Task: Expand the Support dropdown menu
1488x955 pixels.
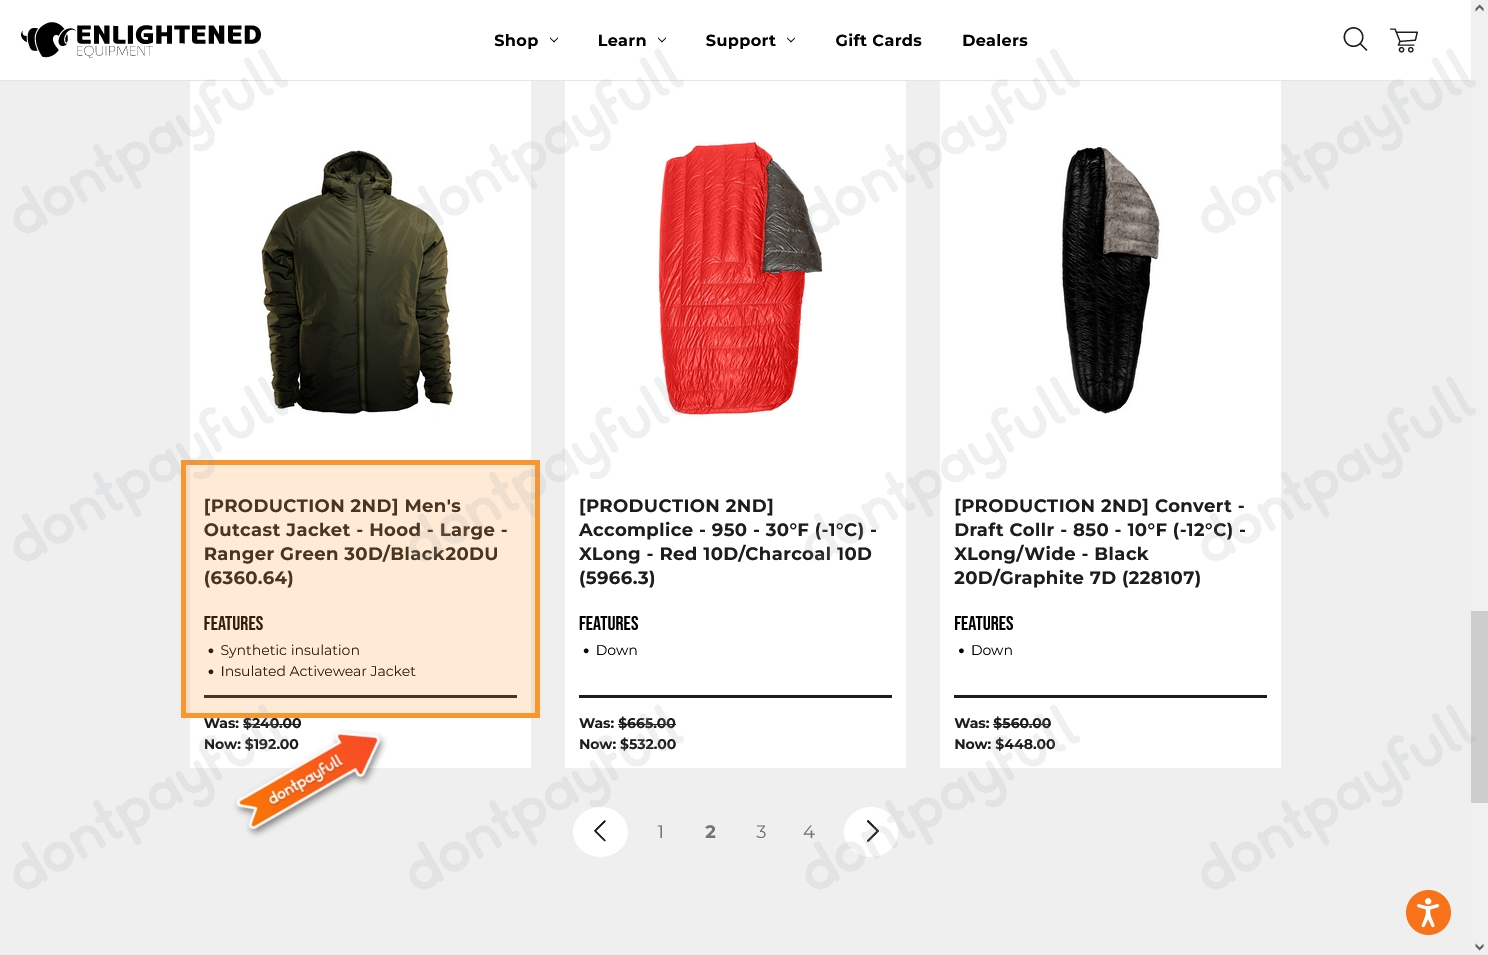Action: pyautogui.click(x=750, y=40)
